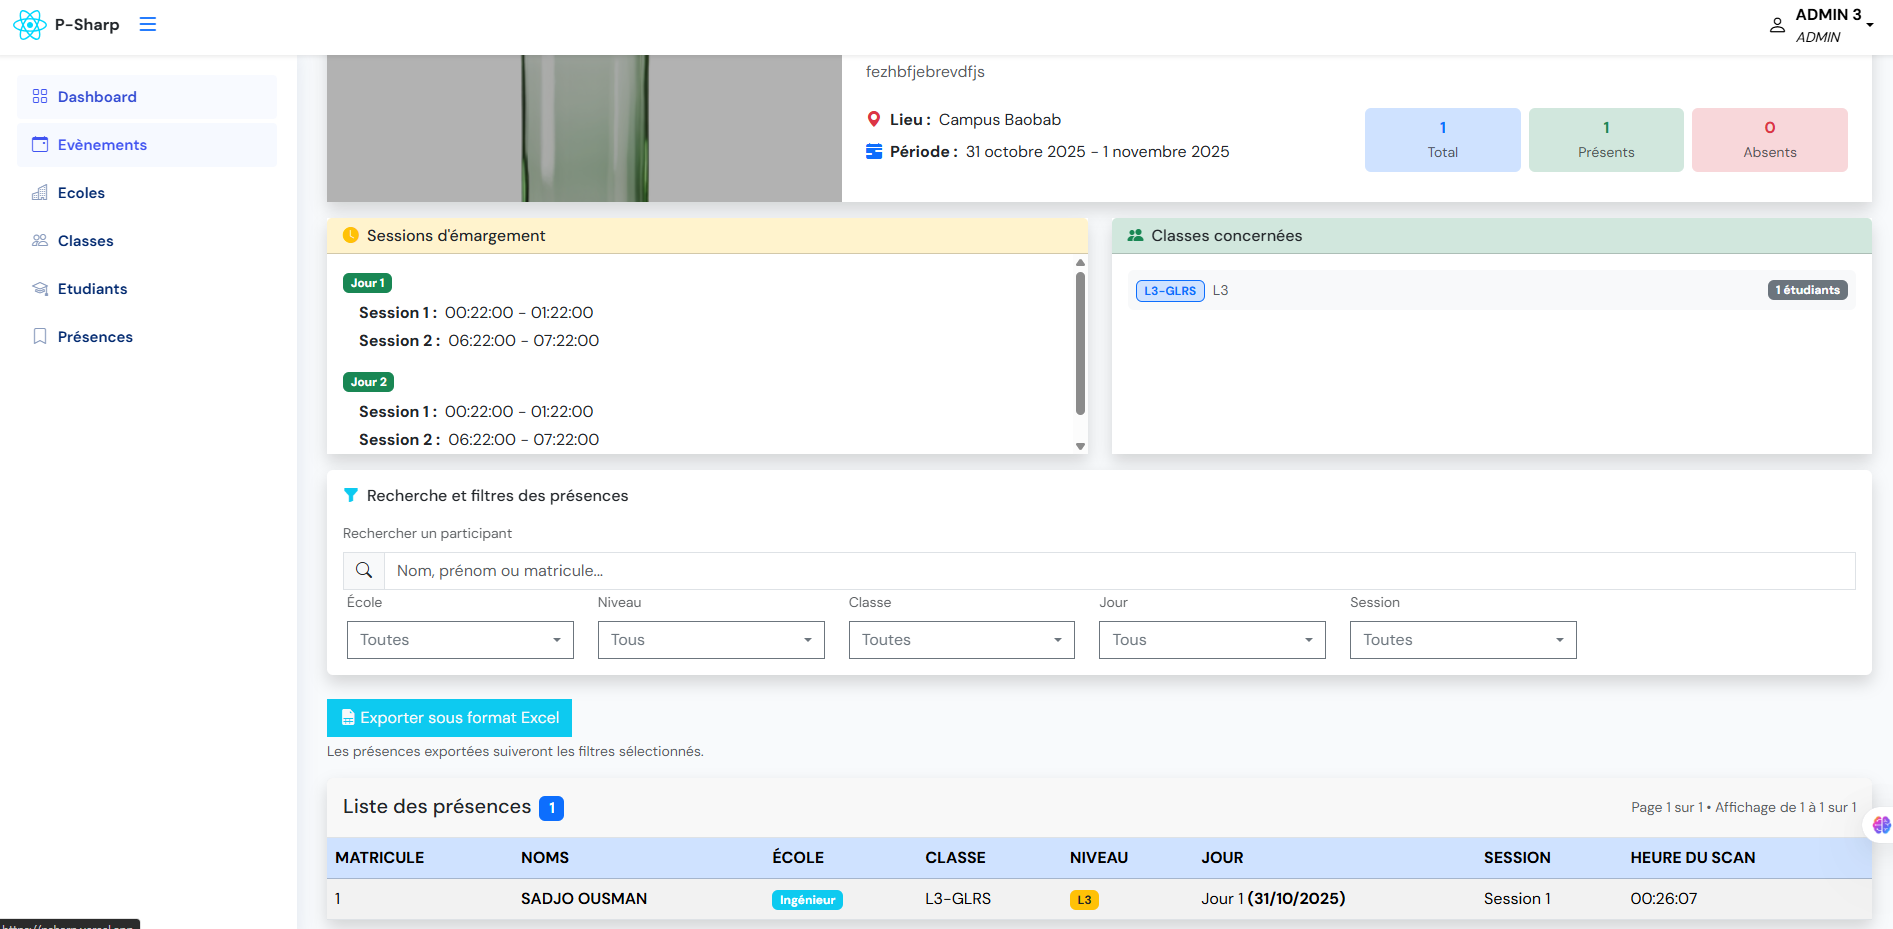
Task: Click the NOMS column header
Action: 545,858
